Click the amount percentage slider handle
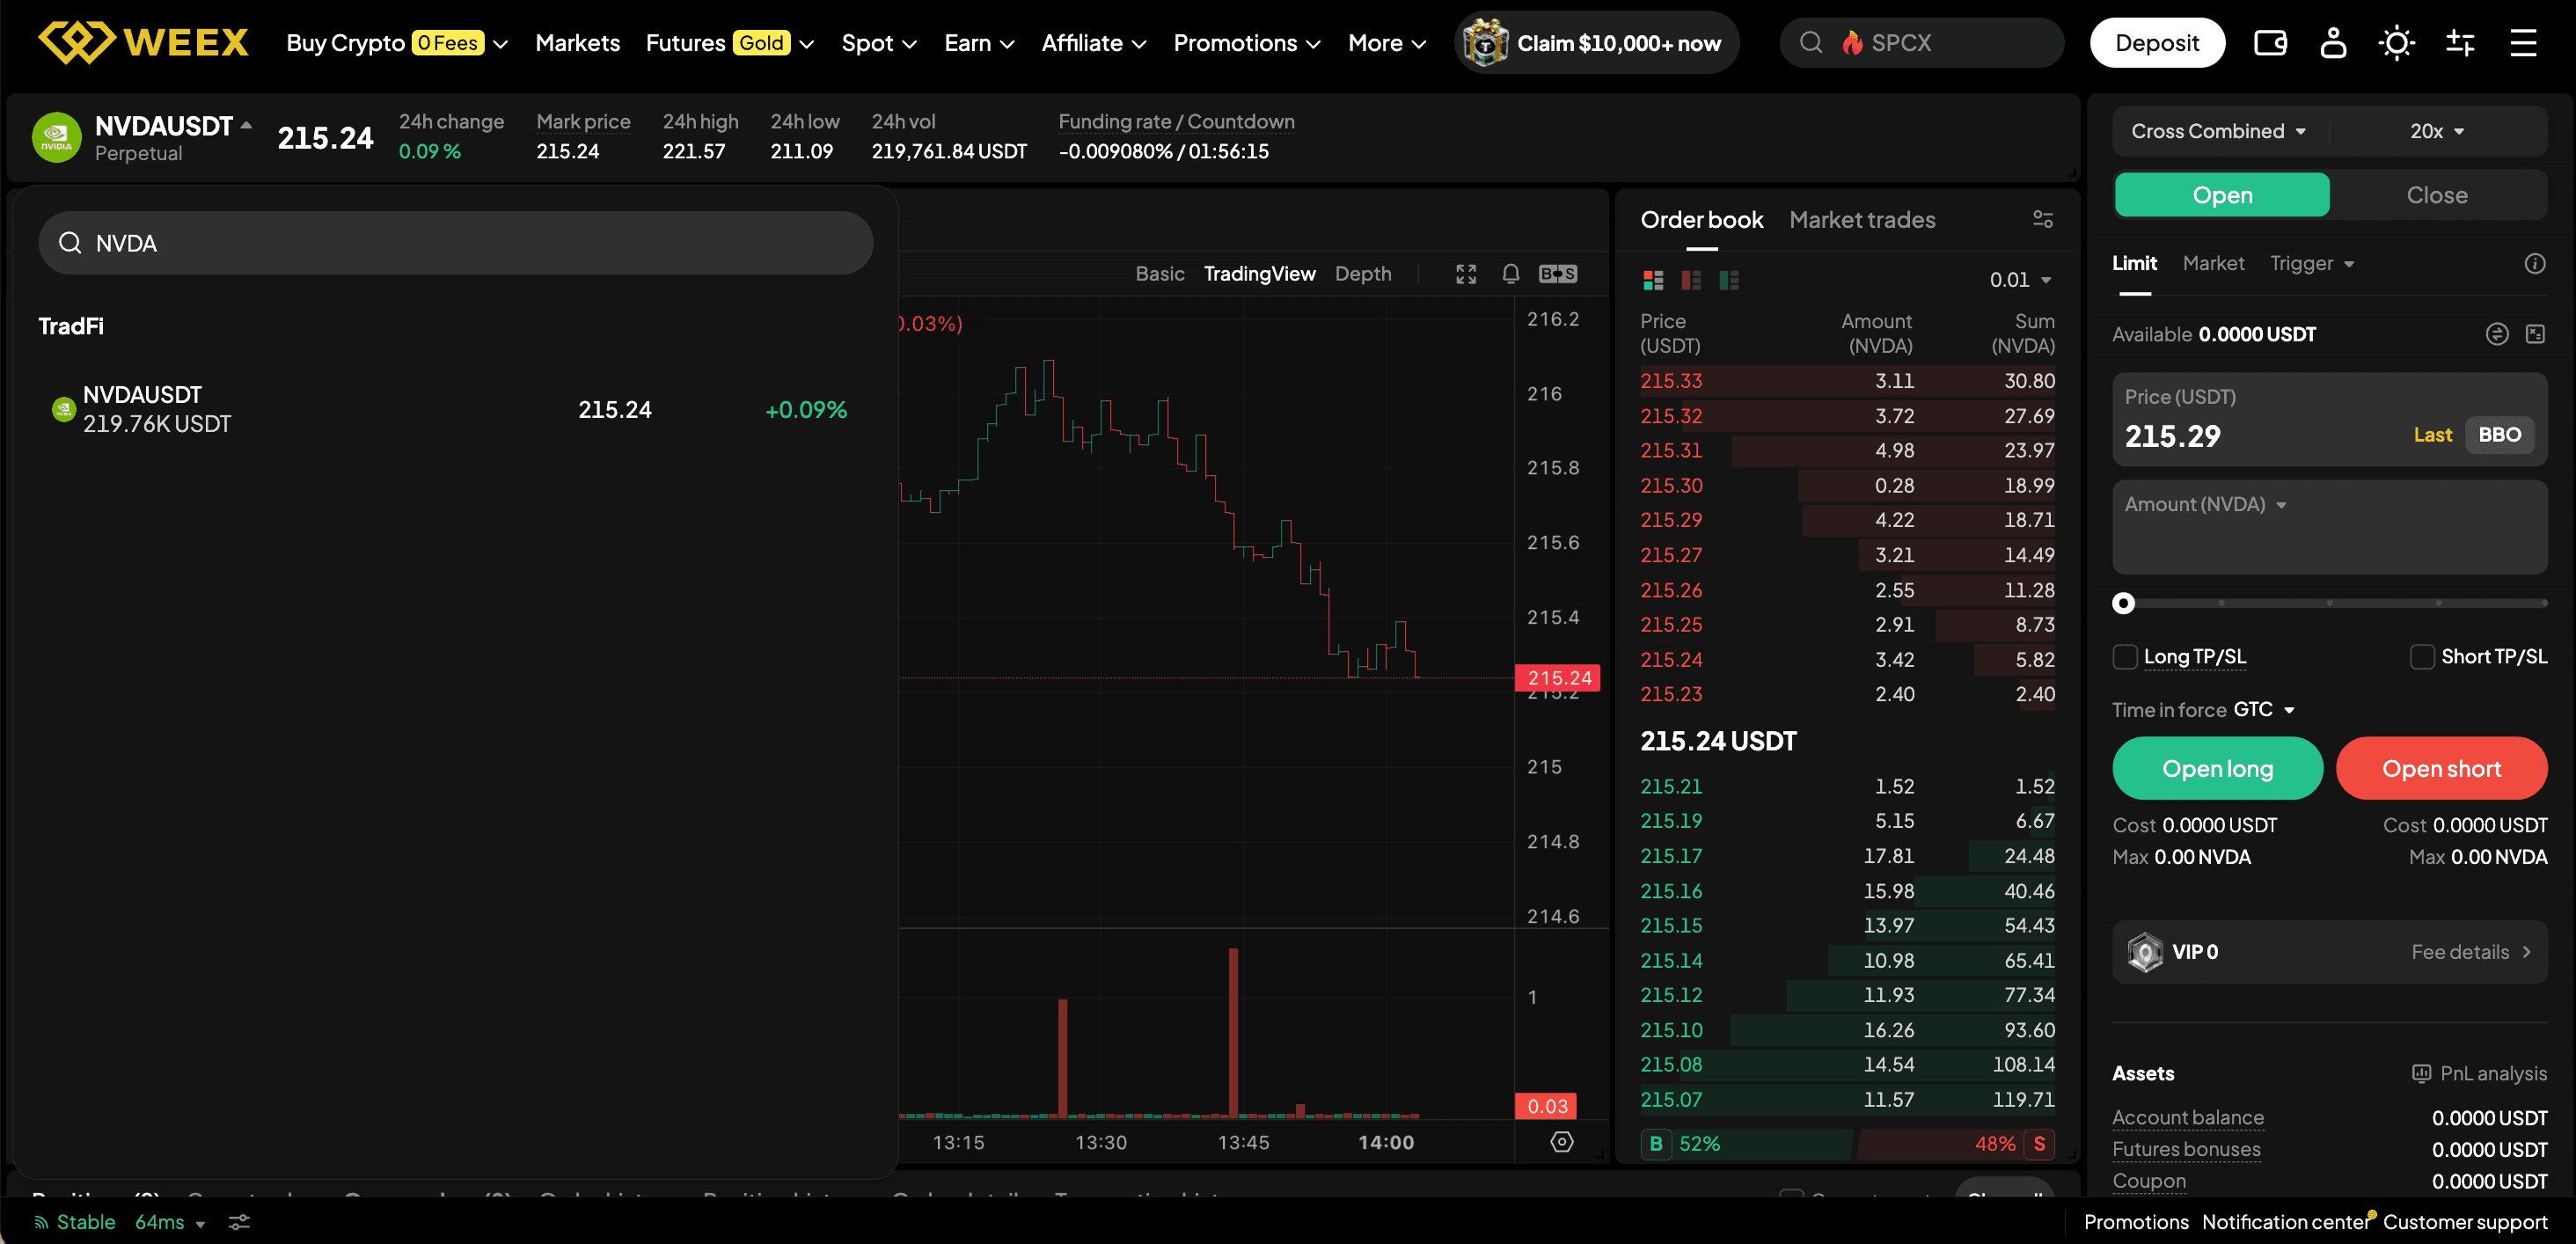Image resolution: width=2576 pixels, height=1244 pixels. pyautogui.click(x=2123, y=603)
